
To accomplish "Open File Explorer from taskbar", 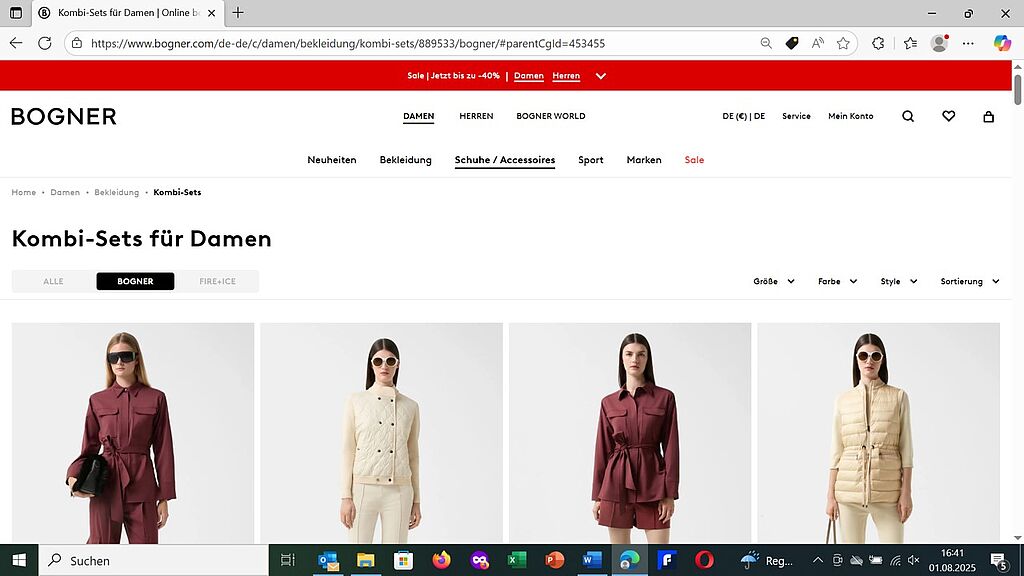I will click(x=366, y=560).
